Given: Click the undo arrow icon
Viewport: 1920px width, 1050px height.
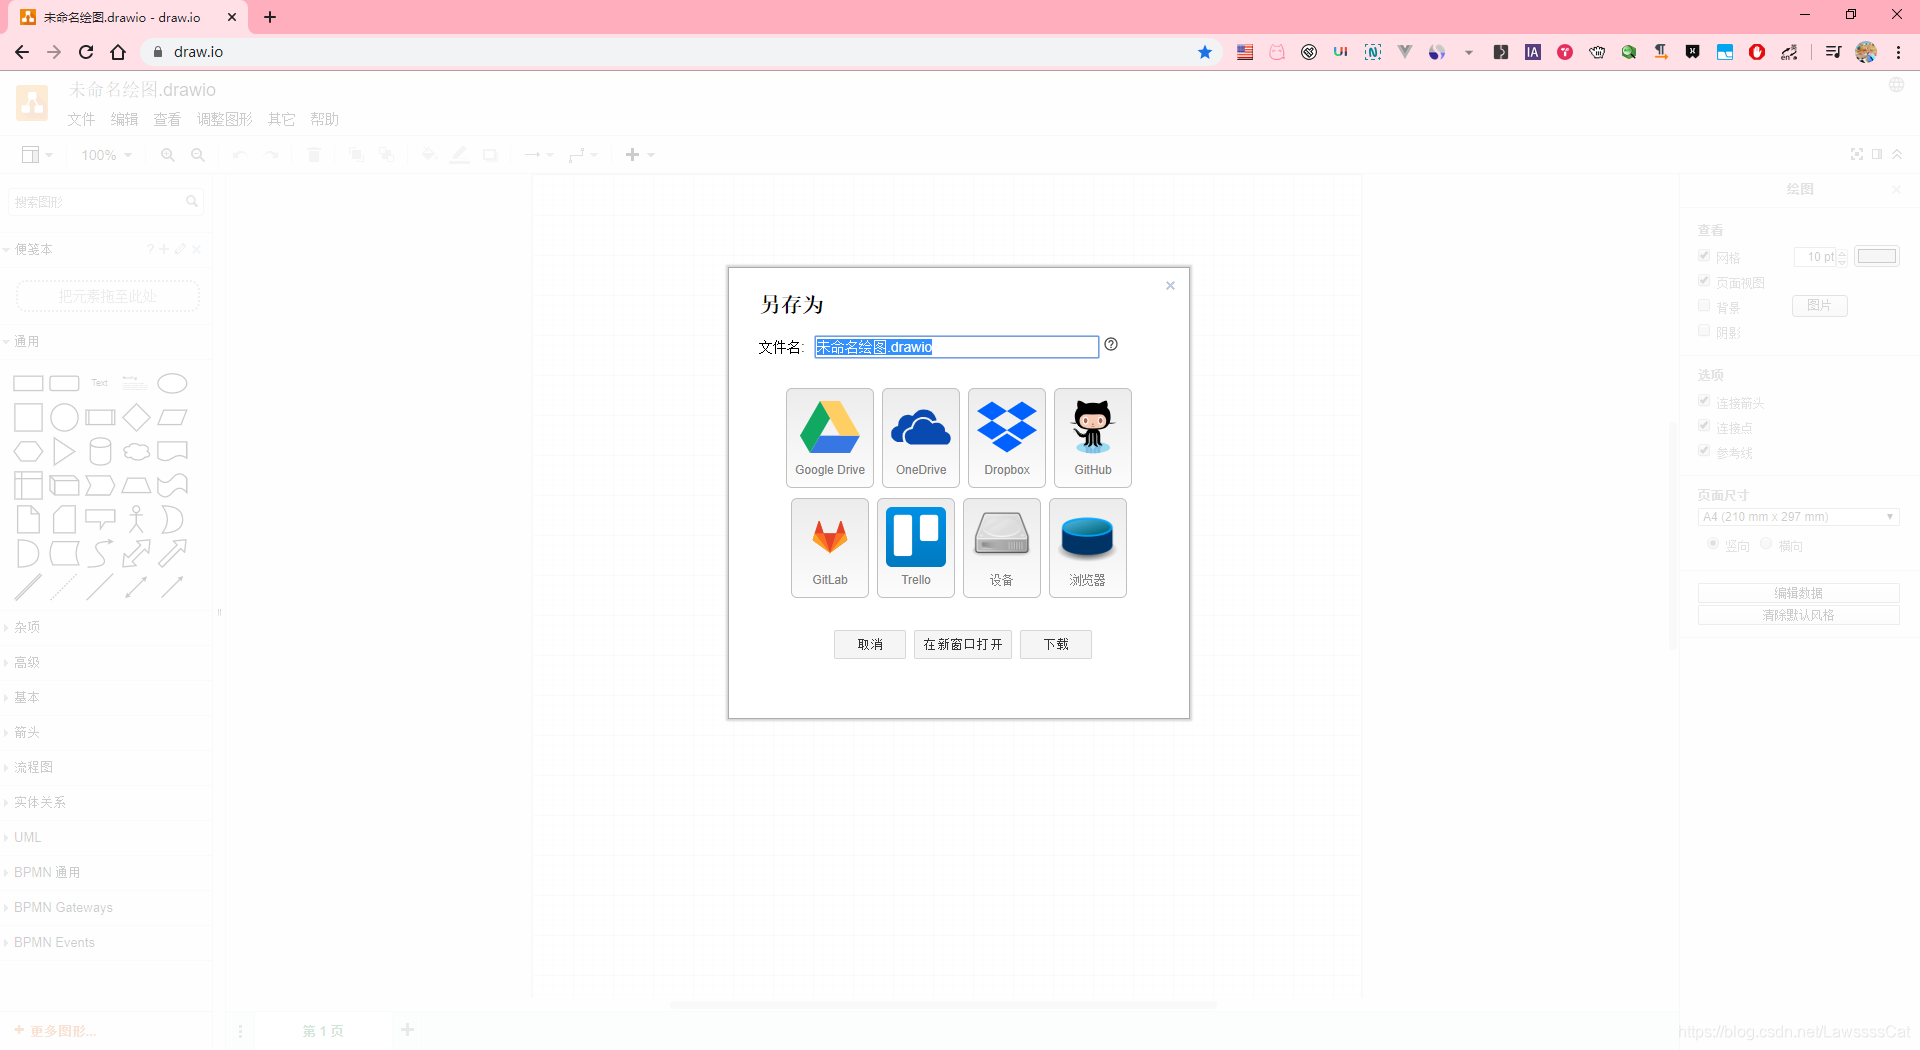Looking at the screenshot, I should tap(239, 155).
